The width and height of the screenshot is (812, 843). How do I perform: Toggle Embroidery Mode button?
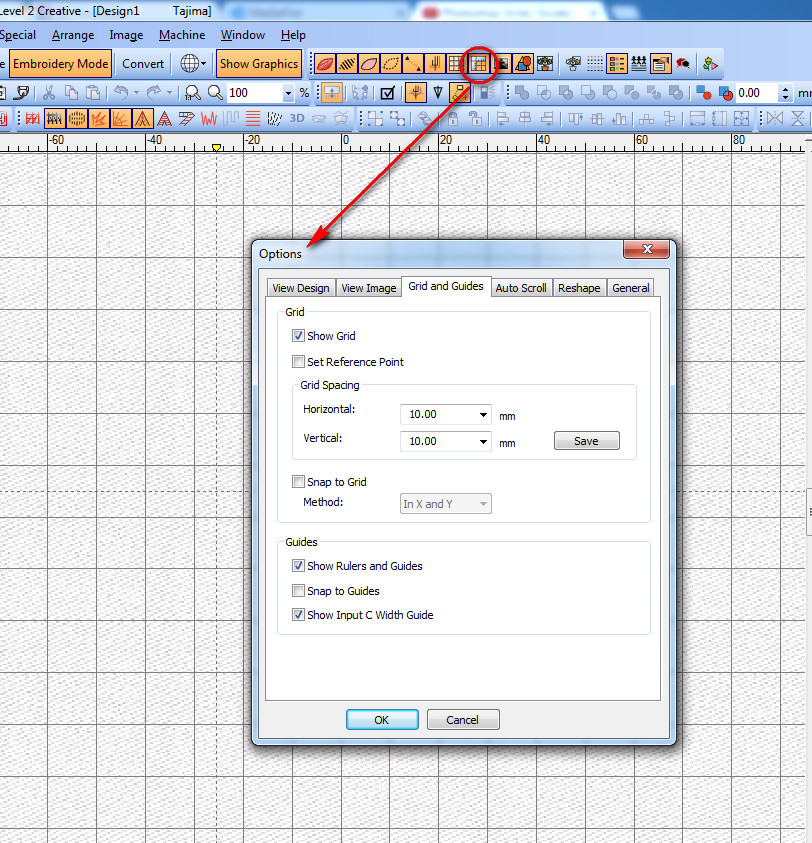(60, 63)
